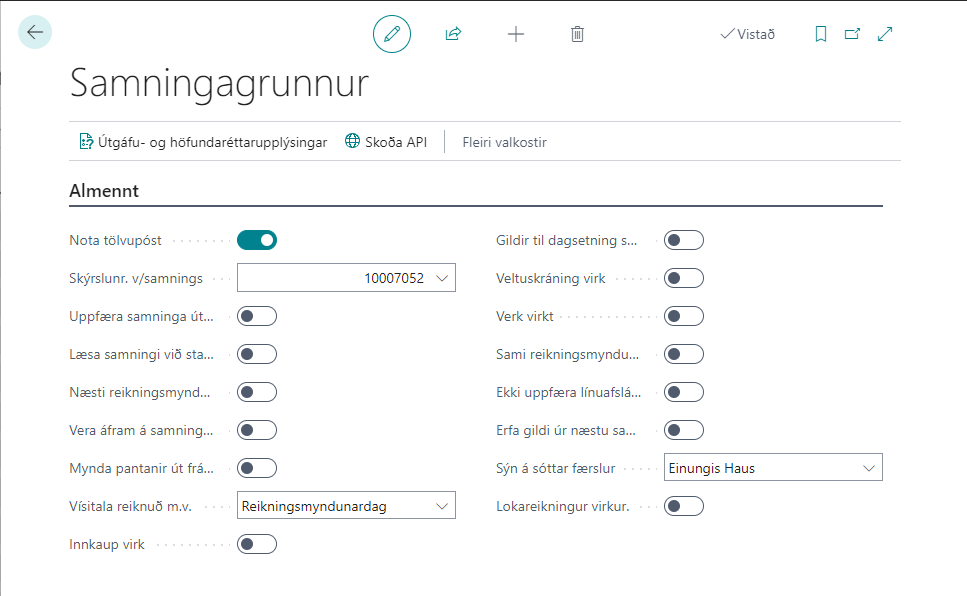Turn on Veltuskráning virk switch

click(x=684, y=278)
